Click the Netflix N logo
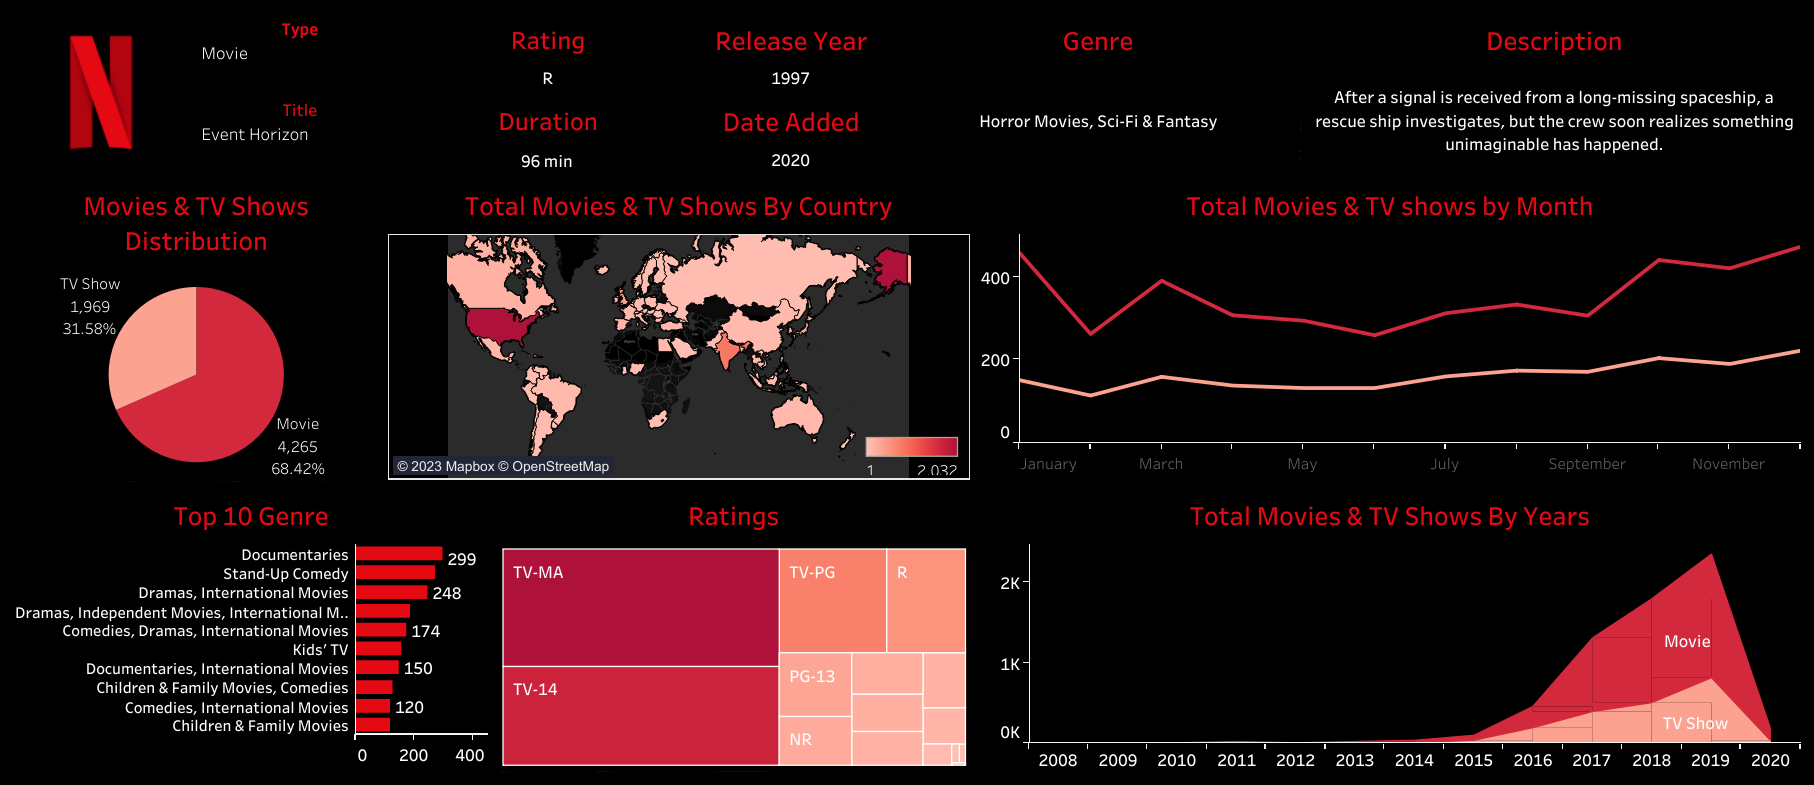The height and width of the screenshot is (785, 1814). point(101,92)
